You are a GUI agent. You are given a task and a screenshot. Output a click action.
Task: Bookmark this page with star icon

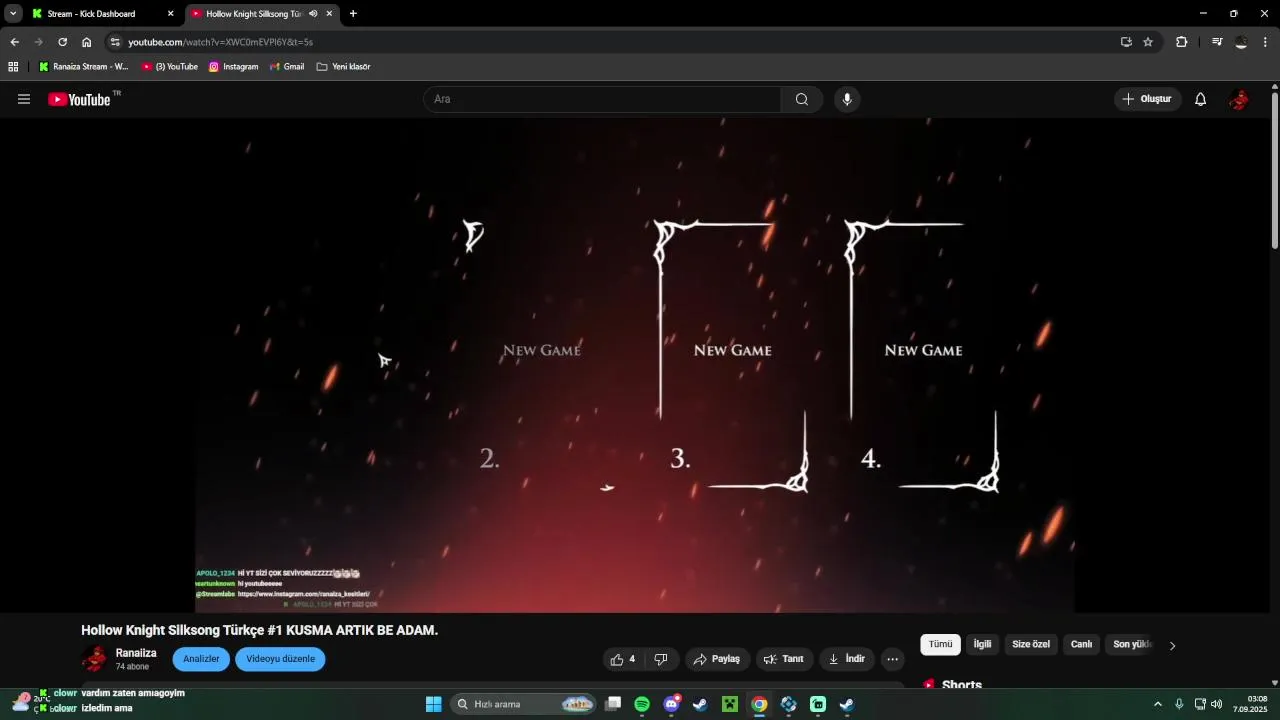click(1148, 42)
